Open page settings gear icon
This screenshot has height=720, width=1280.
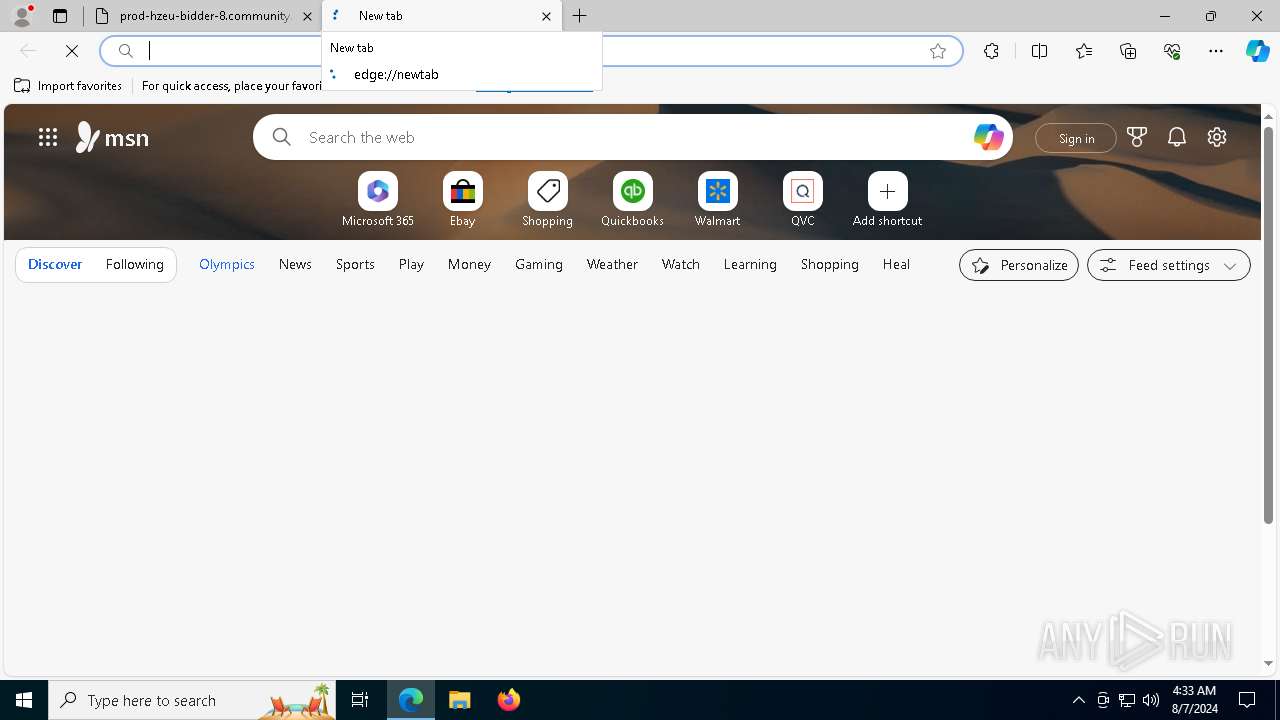point(1217,137)
